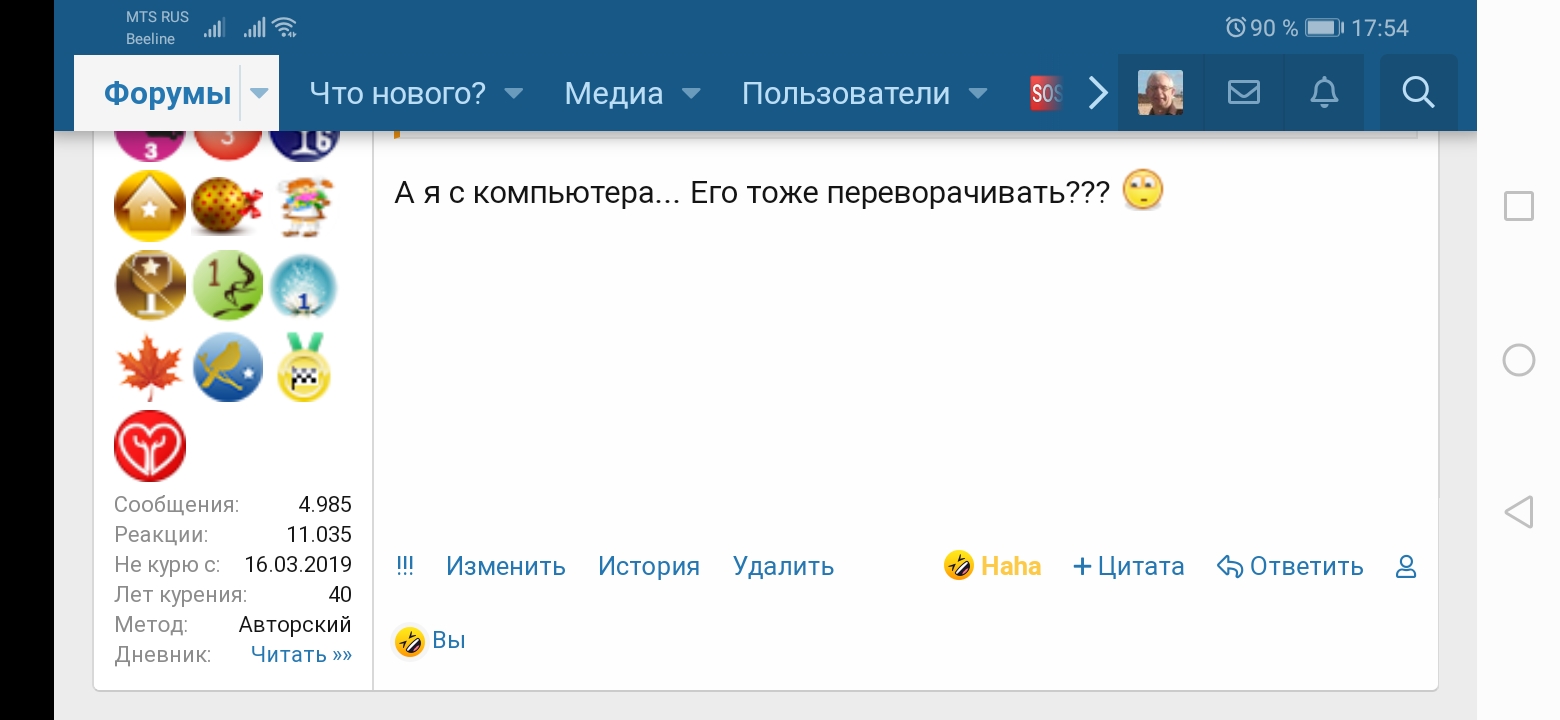Image resolution: width=1560 pixels, height=720 pixels.
Task: Expand the Форумы dropdown arrow
Action: (x=259, y=93)
